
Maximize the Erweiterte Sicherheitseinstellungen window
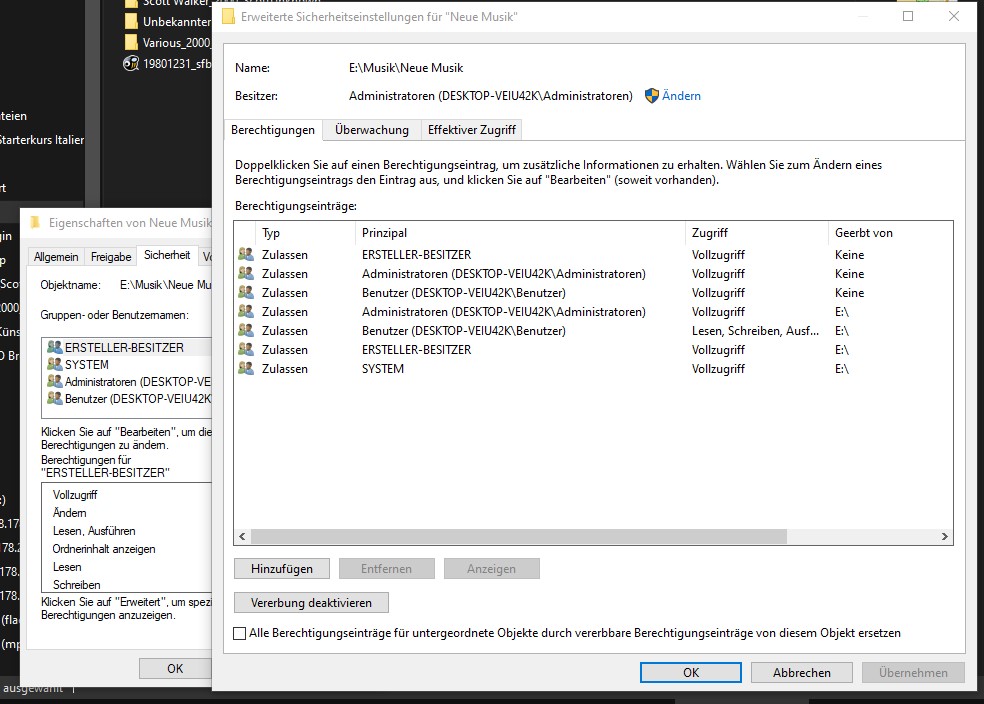click(x=908, y=16)
